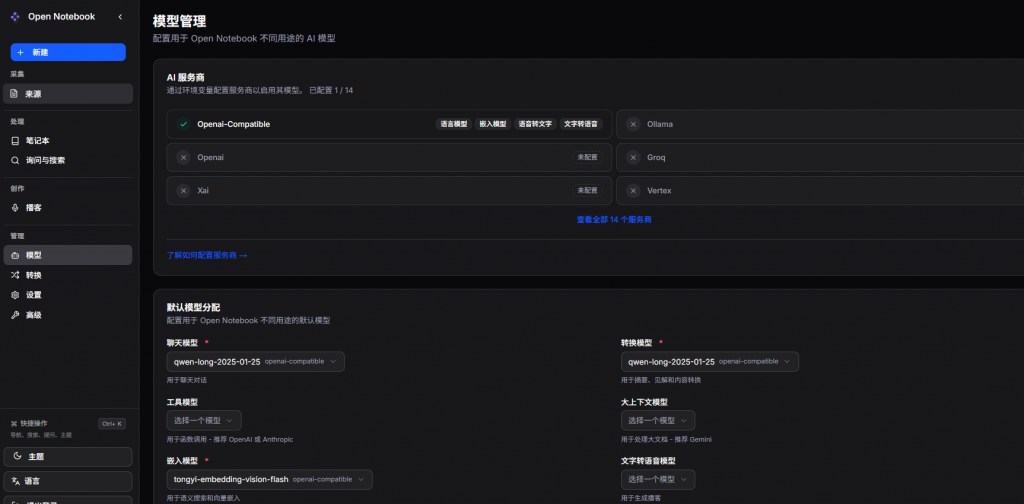Image resolution: width=1024 pixels, height=504 pixels.
Task: Click the 询问与搜索 magnifier icon
Action: click(15, 160)
